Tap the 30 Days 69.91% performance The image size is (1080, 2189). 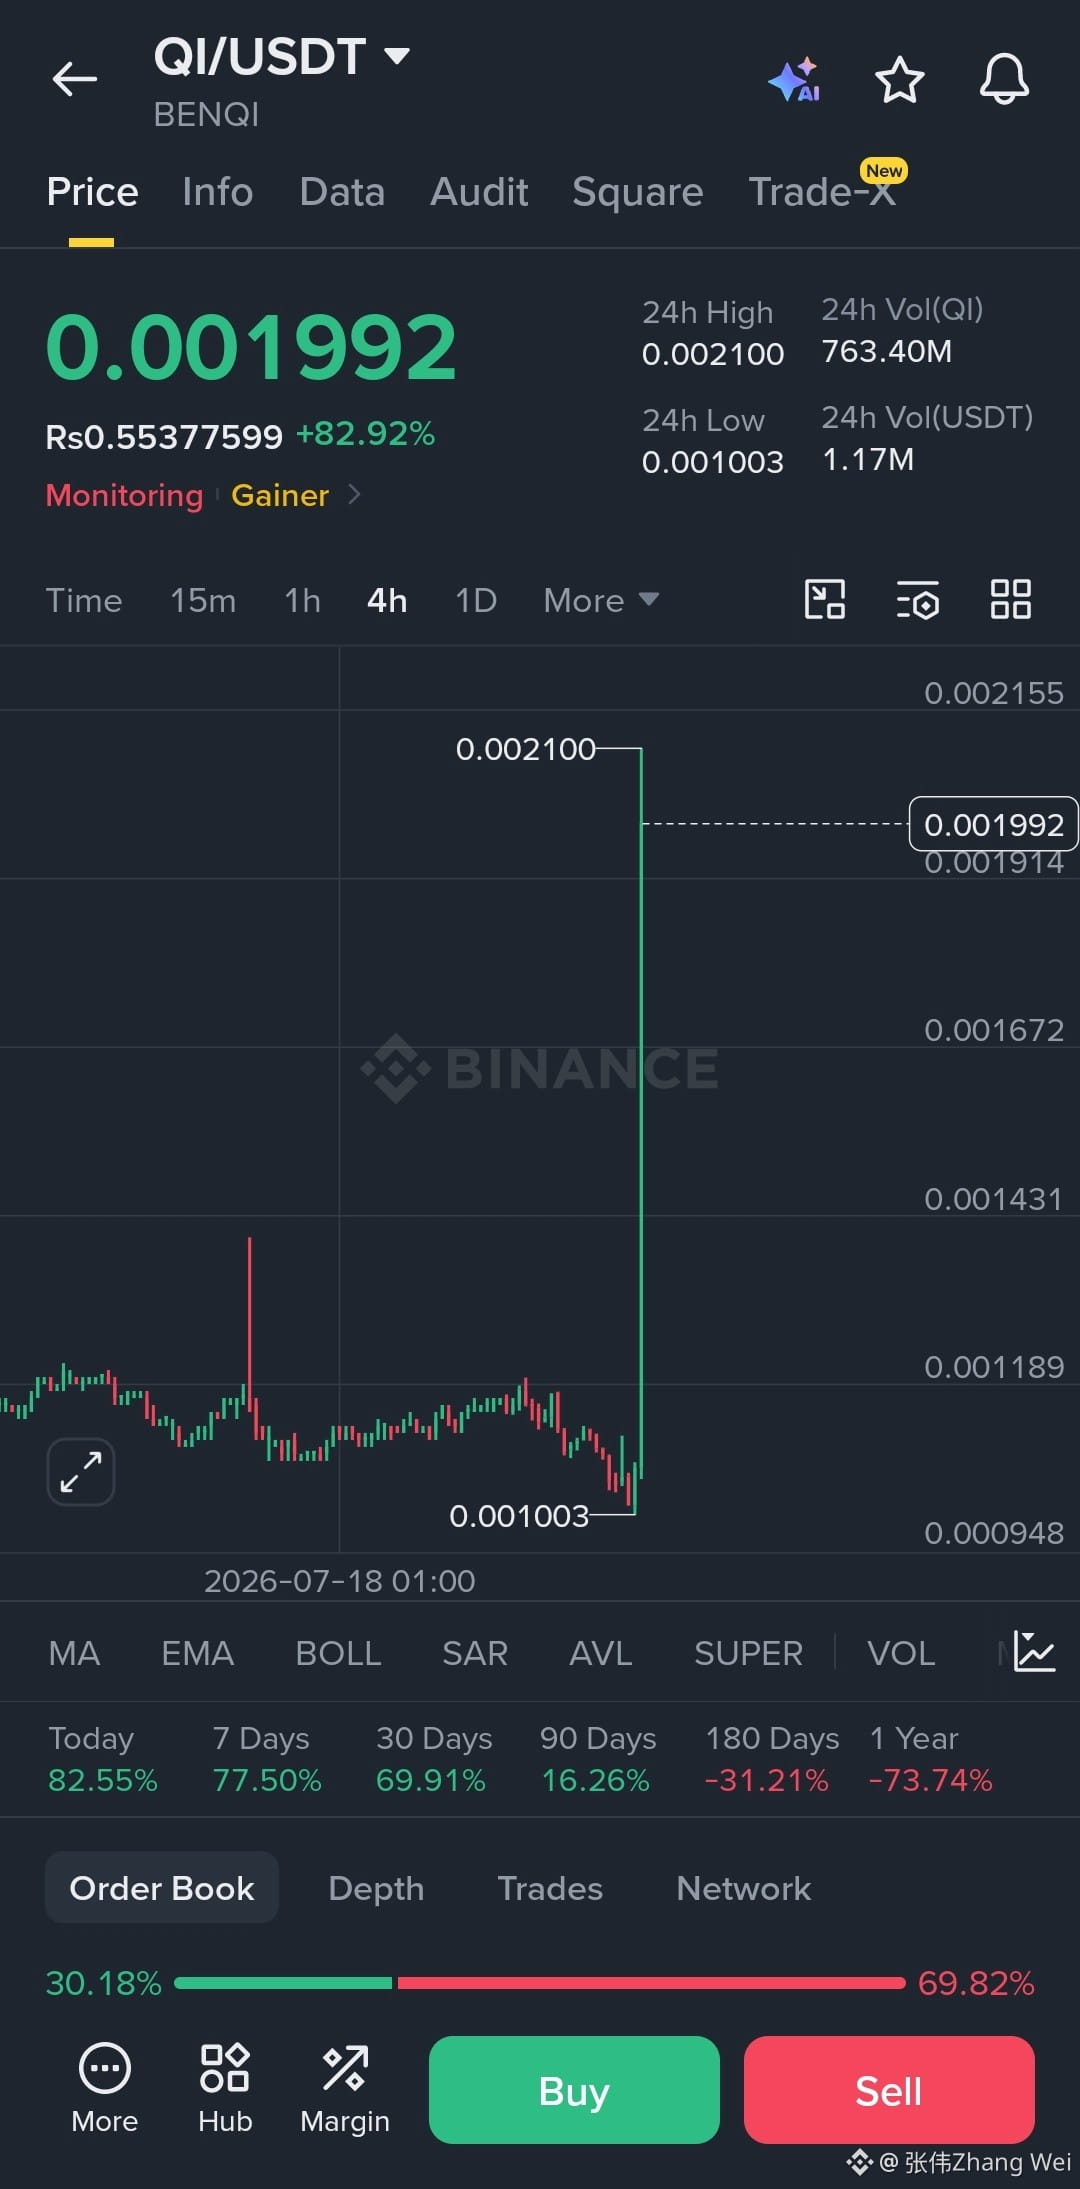coord(434,1759)
